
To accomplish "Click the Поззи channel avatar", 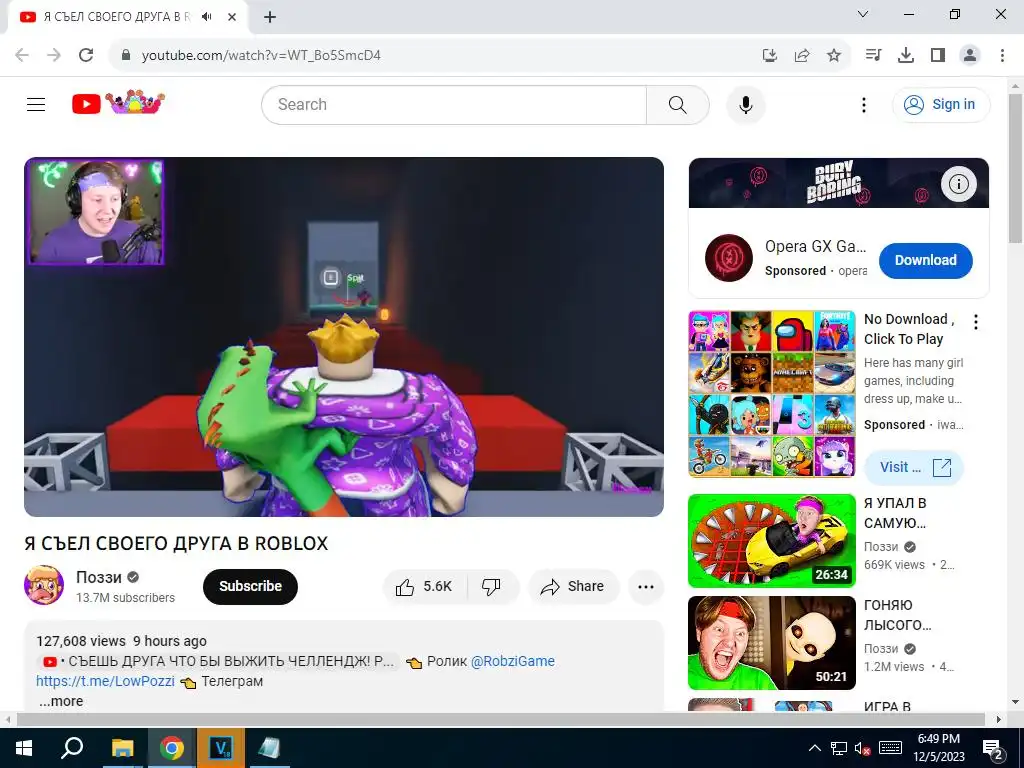I will [44, 585].
